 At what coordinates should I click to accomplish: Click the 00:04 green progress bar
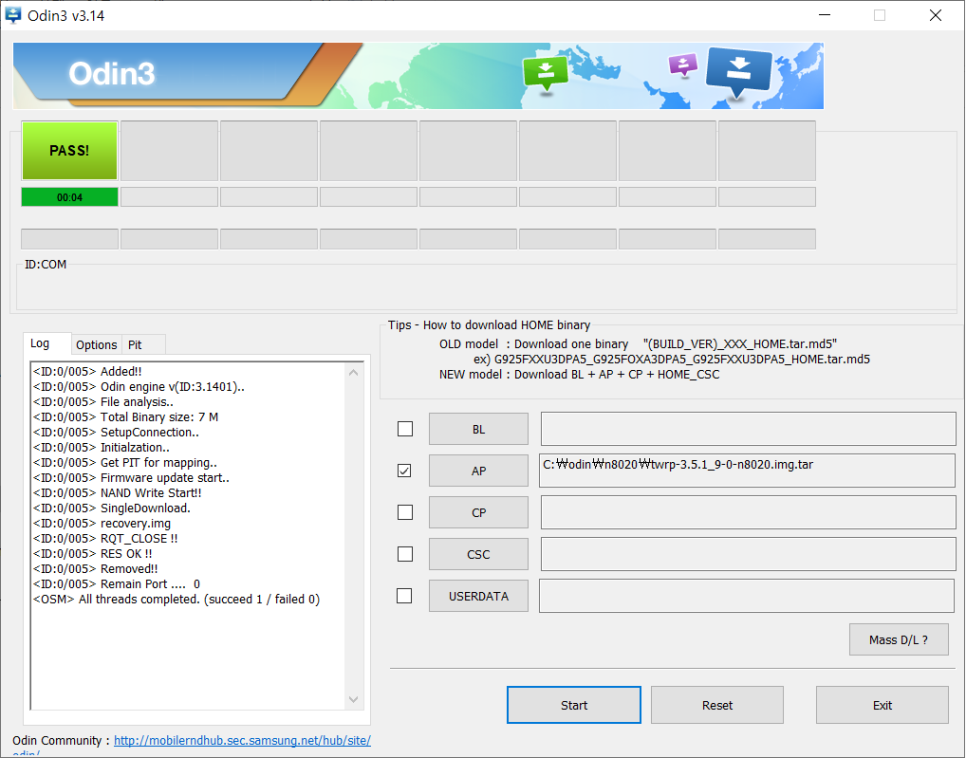coord(70,197)
